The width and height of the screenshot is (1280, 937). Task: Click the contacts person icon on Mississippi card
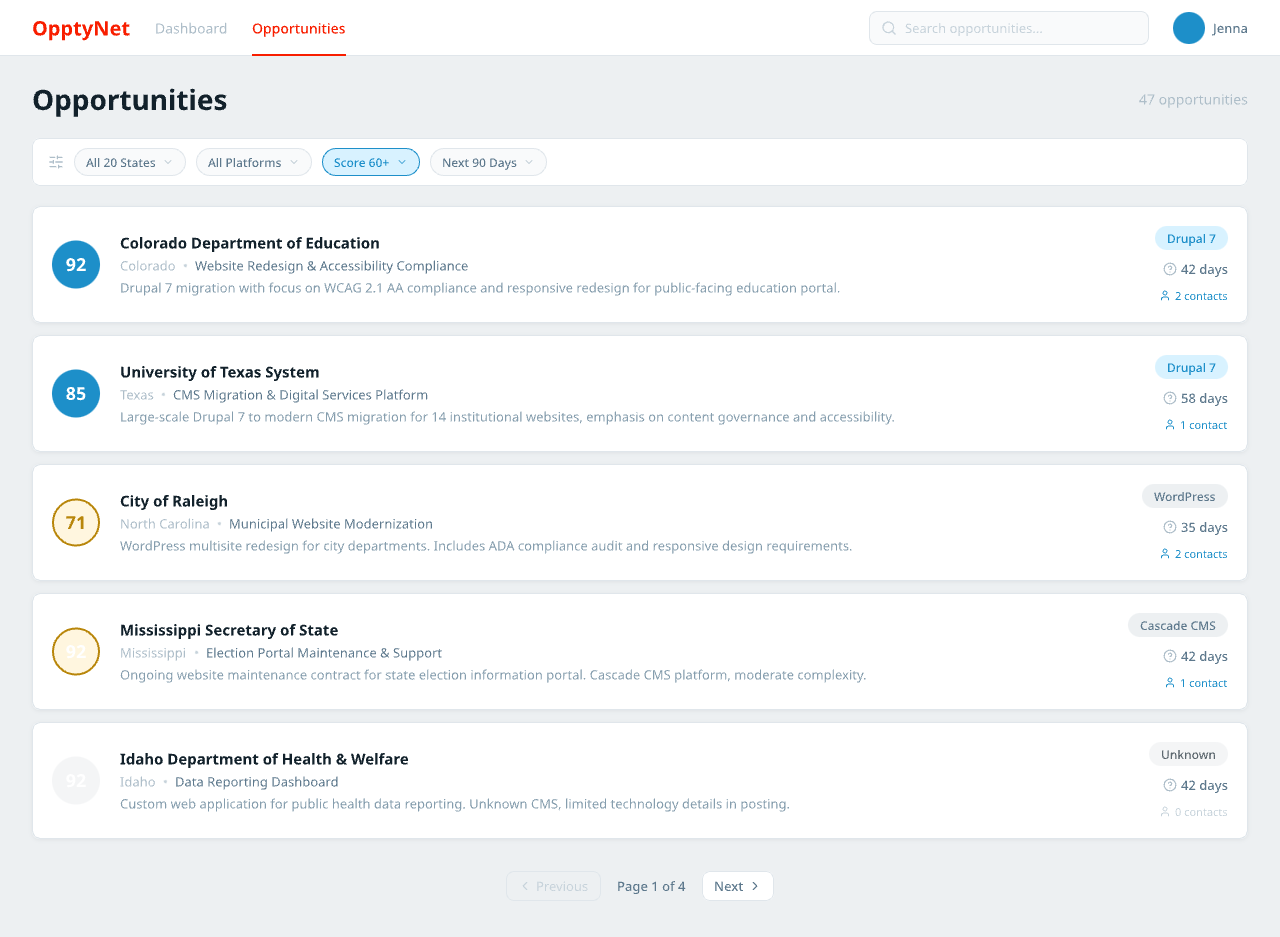[x=1169, y=682]
